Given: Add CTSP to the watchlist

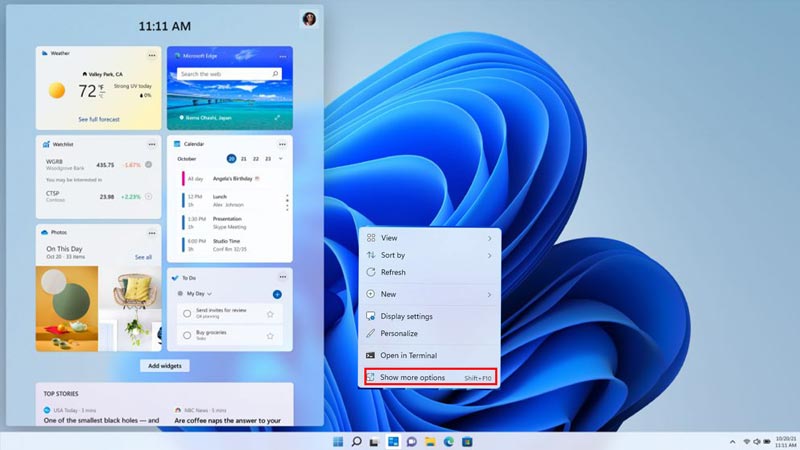Looking at the screenshot, I should pos(148,196).
